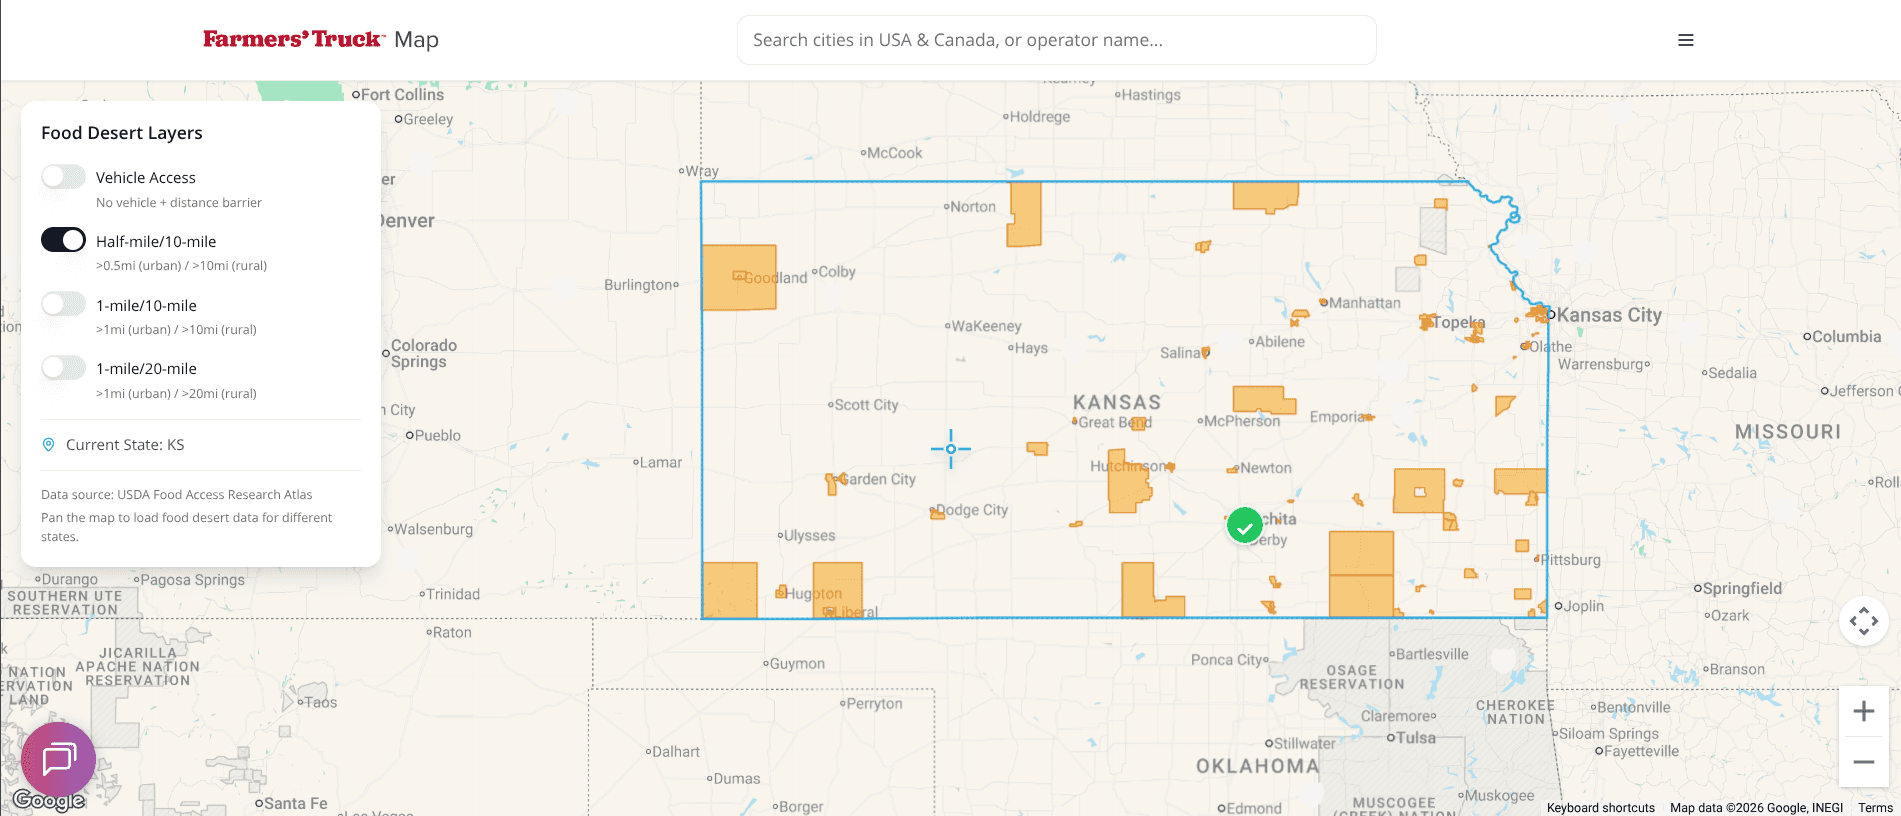Click the location pin beside Current State
The height and width of the screenshot is (816, 1901).
(x=48, y=445)
